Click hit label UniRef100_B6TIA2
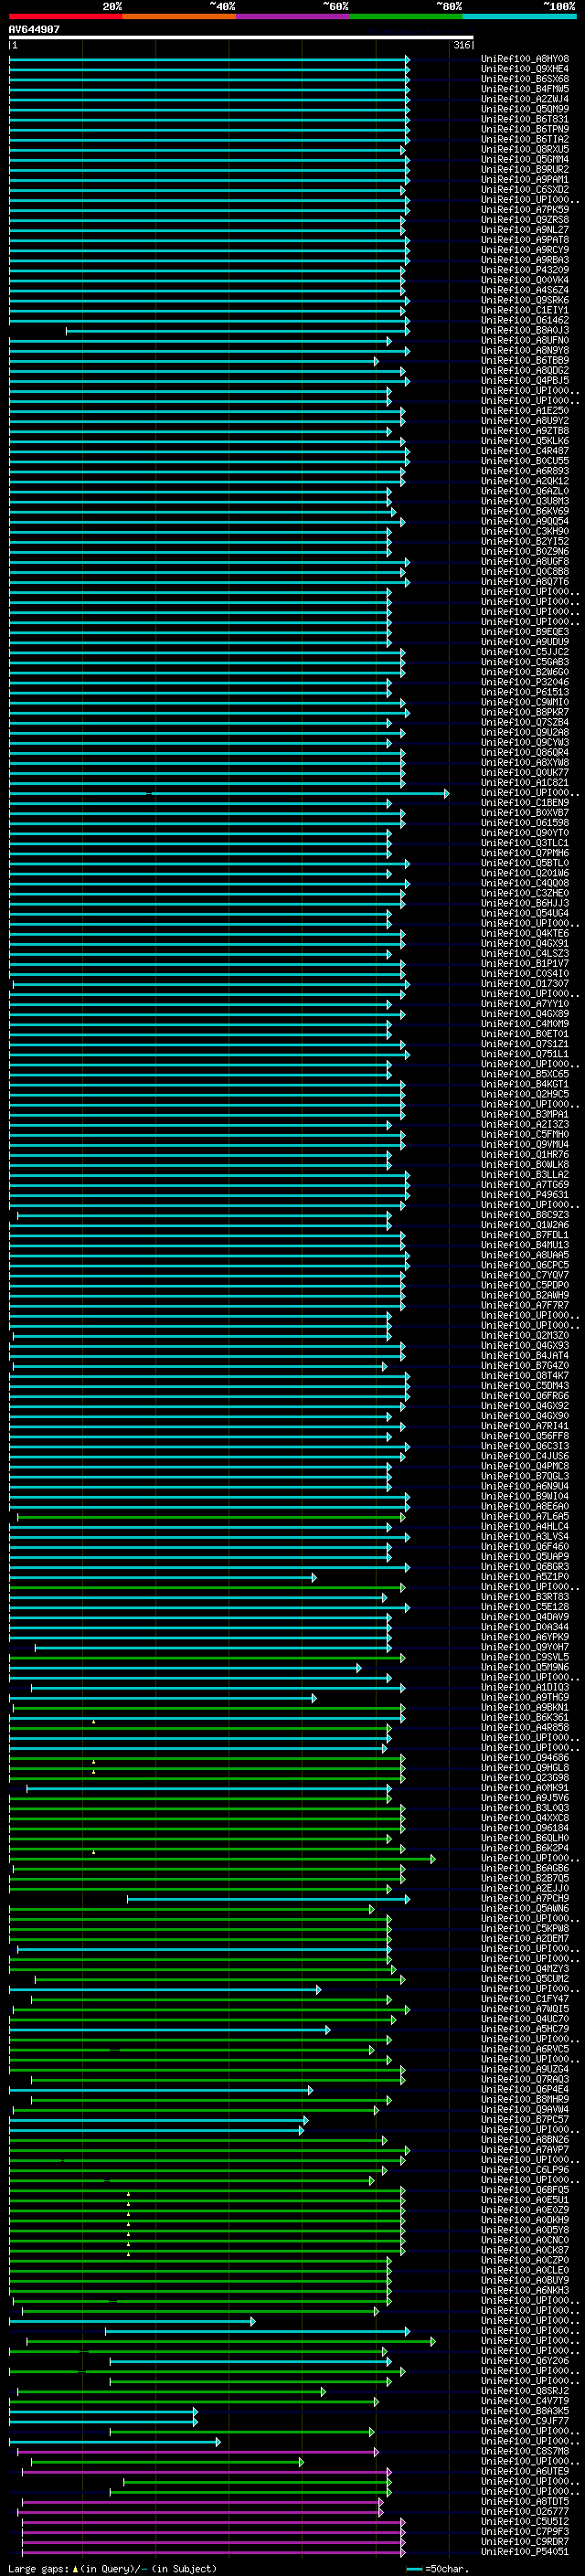Image resolution: width=585 pixels, height=2576 pixels. [x=525, y=139]
